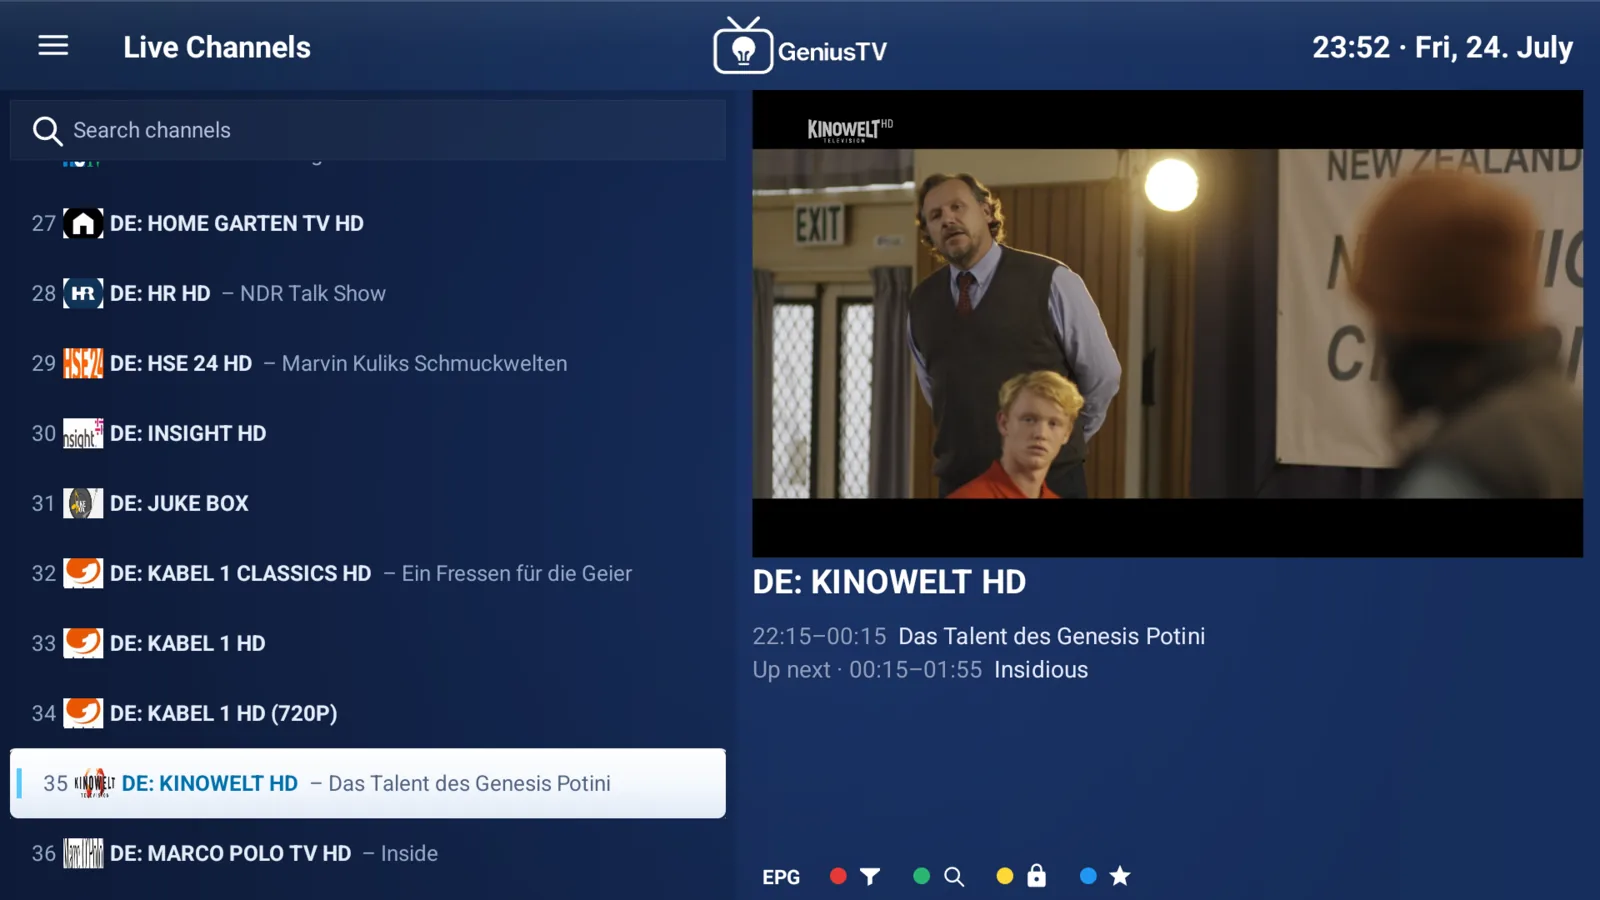This screenshot has height=900, width=1600.
Task: Select channel DE: JUKE BOX
Action: (368, 503)
